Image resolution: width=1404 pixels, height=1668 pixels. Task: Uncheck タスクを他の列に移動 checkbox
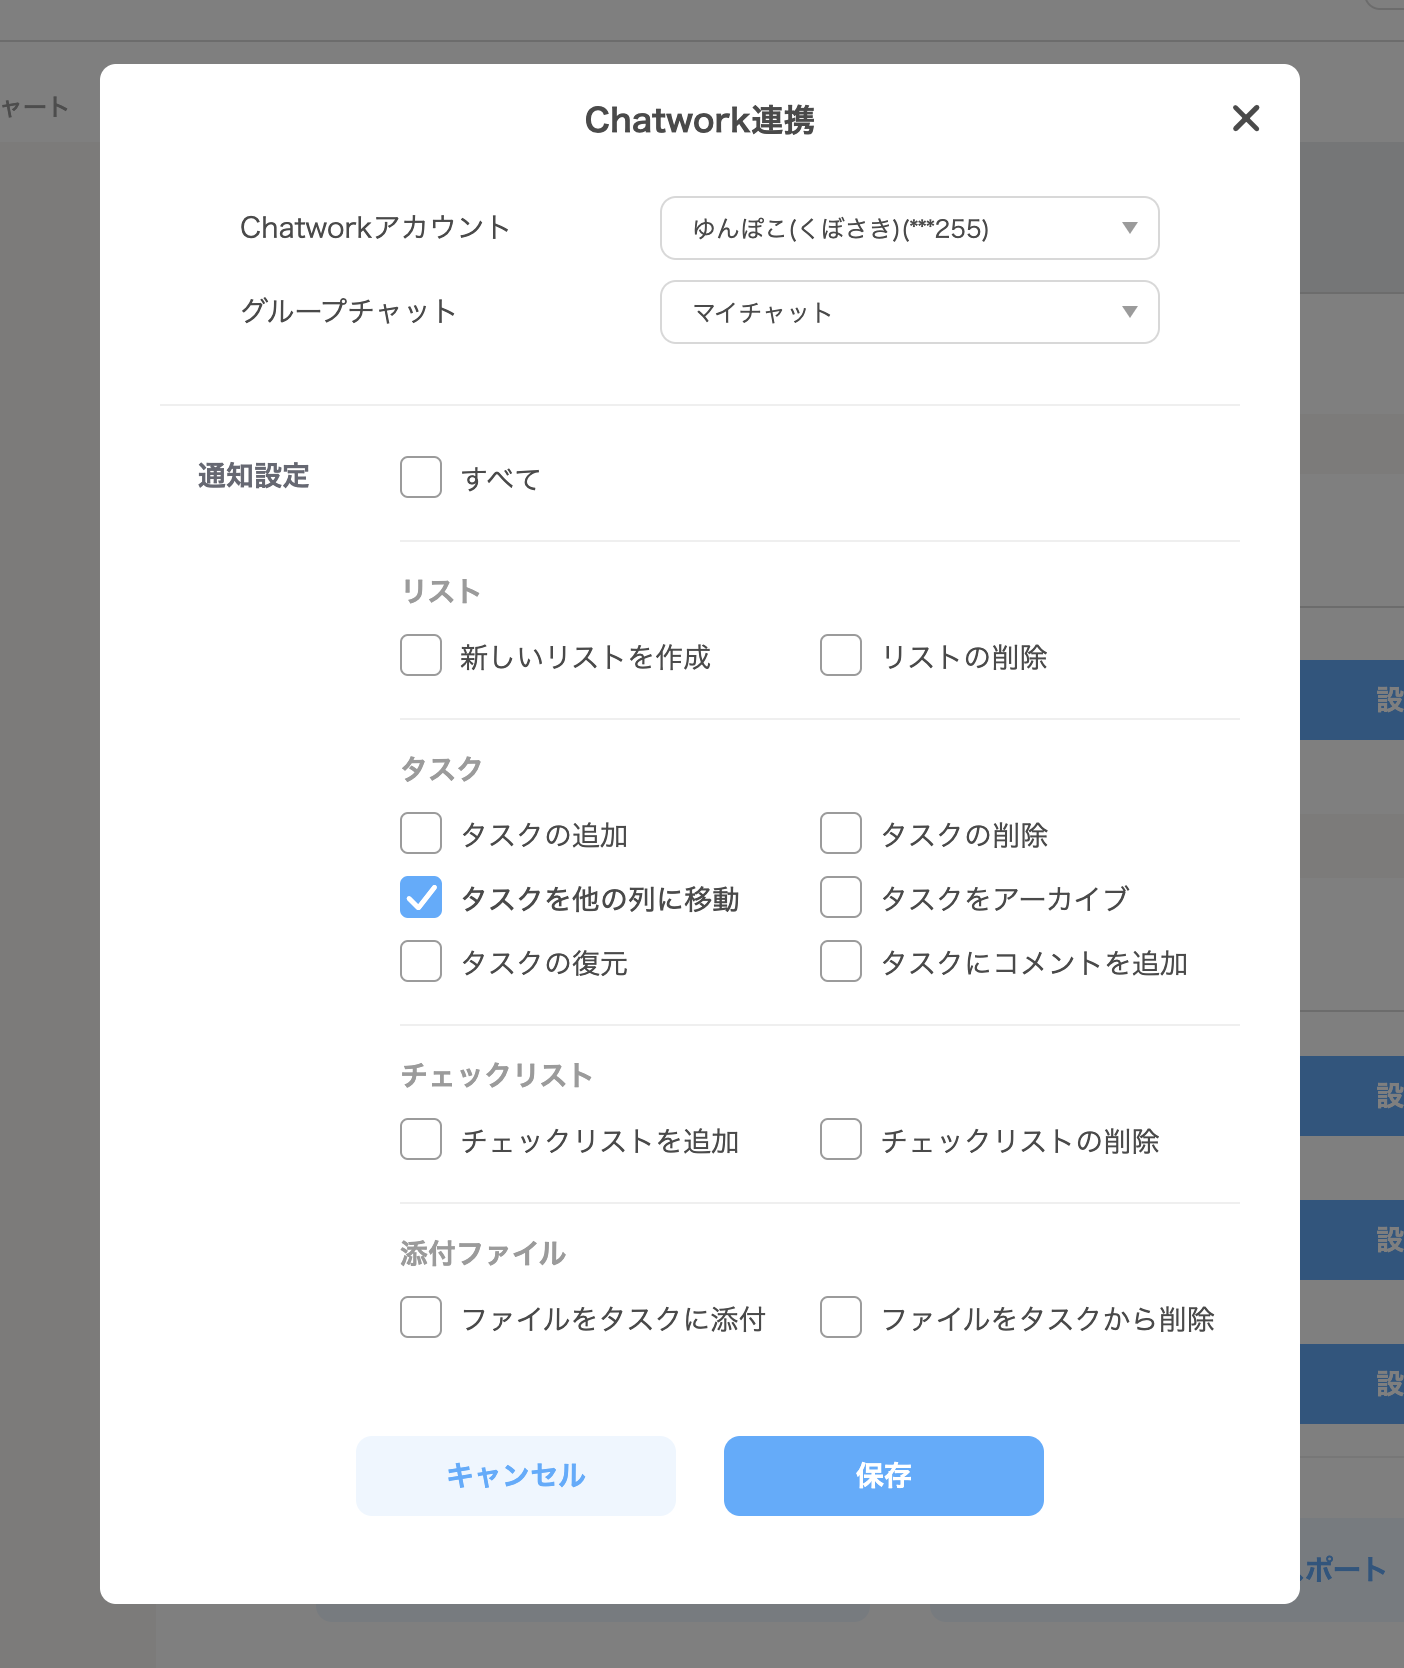tap(421, 897)
